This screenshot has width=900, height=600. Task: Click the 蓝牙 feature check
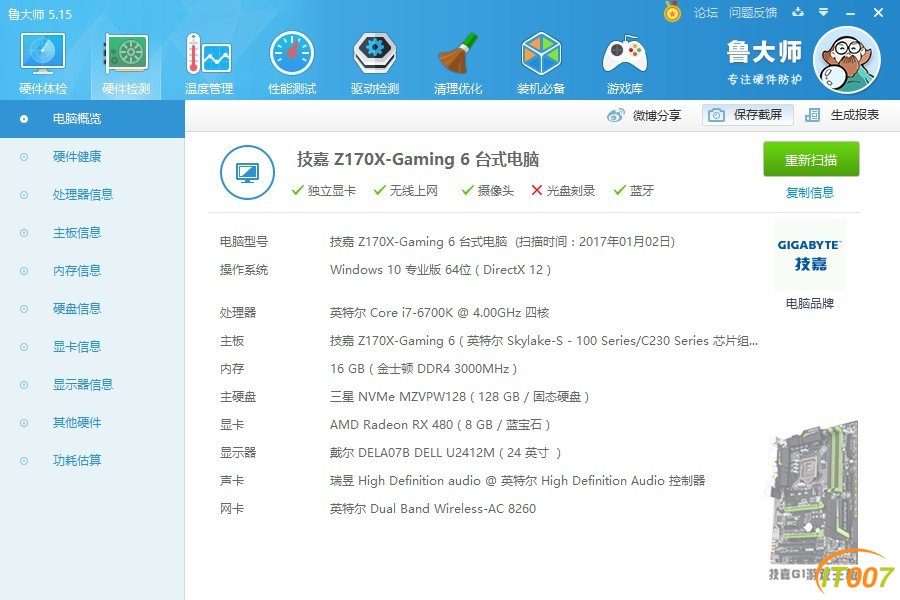coord(634,191)
